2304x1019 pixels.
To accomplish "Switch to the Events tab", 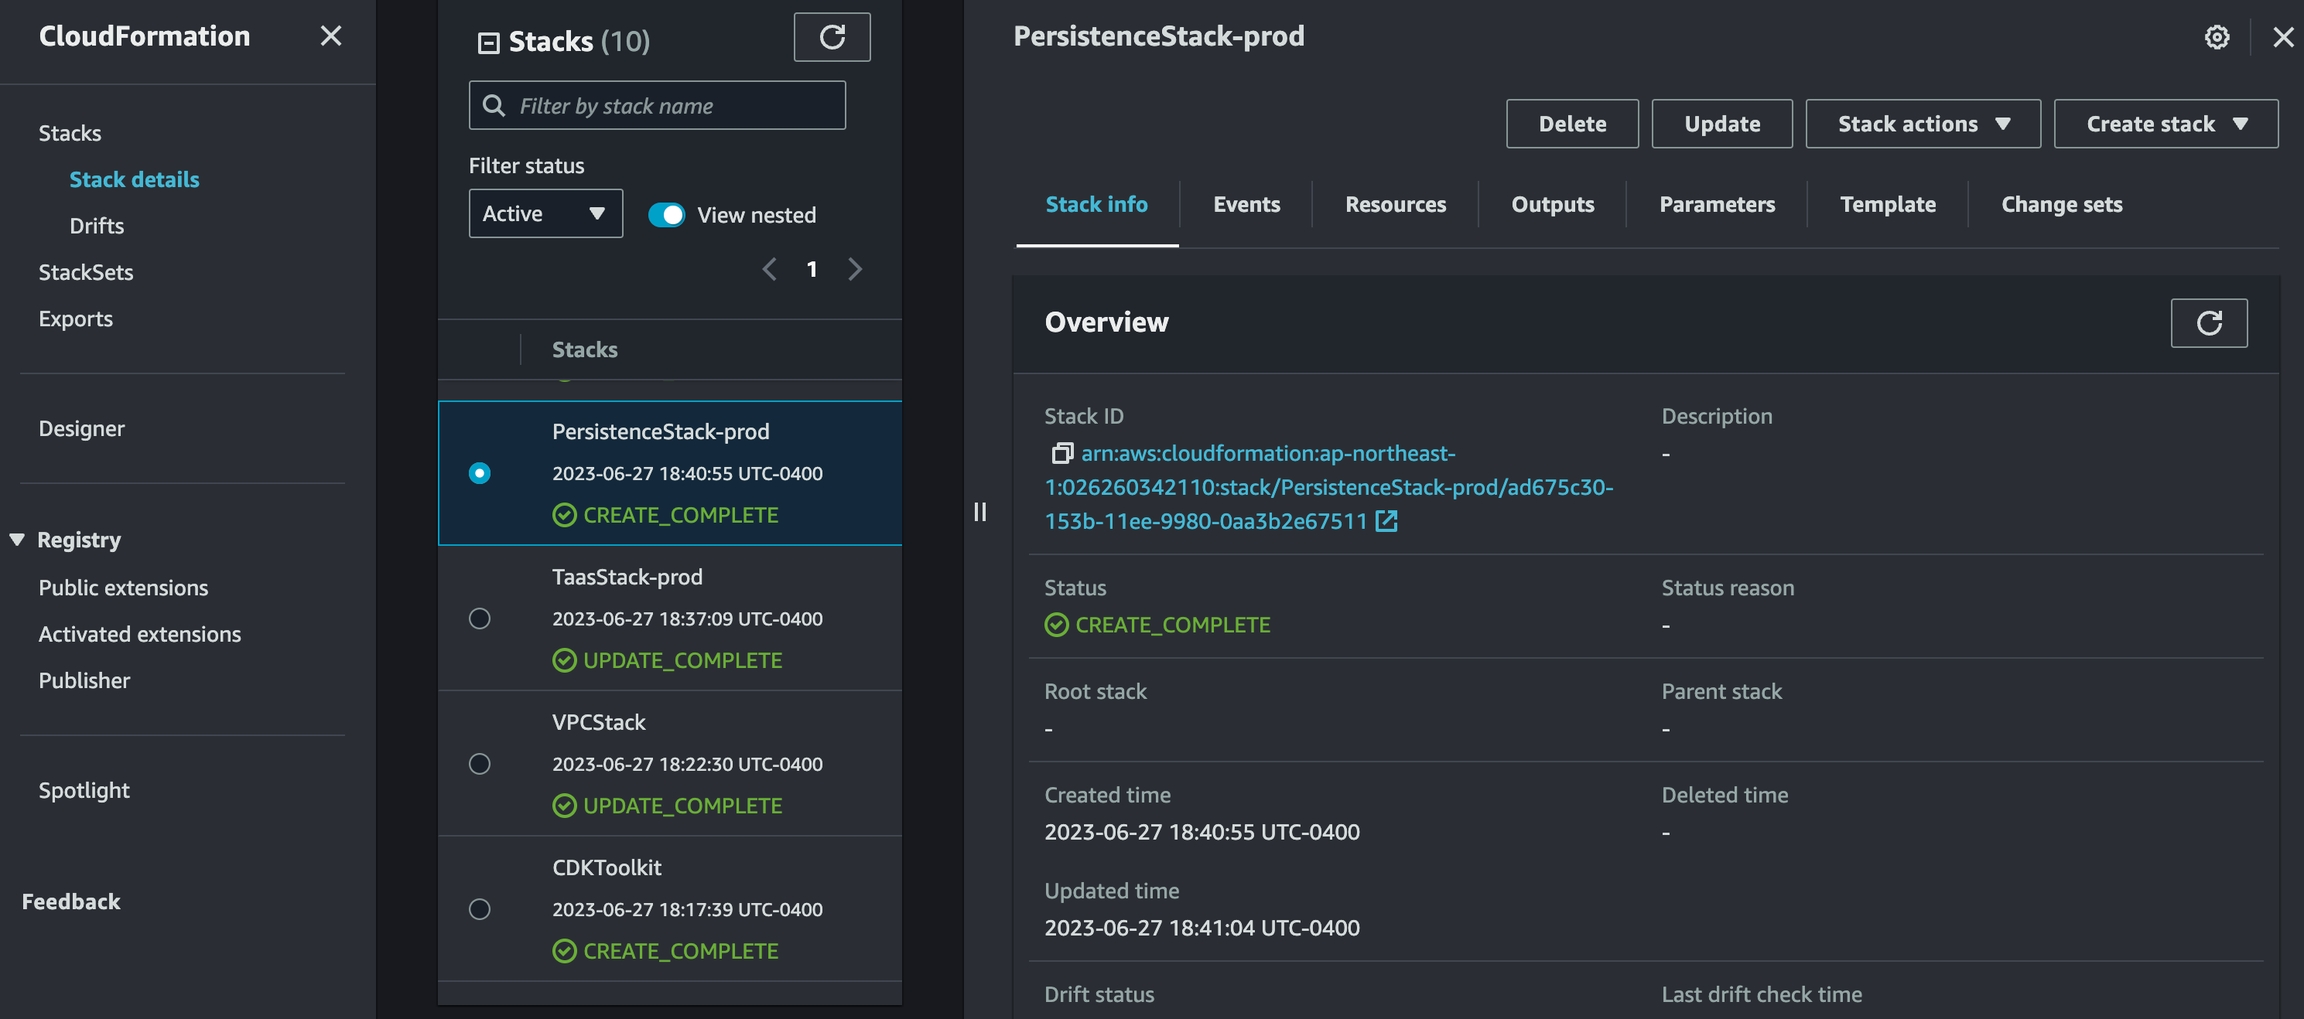I will 1246,205.
